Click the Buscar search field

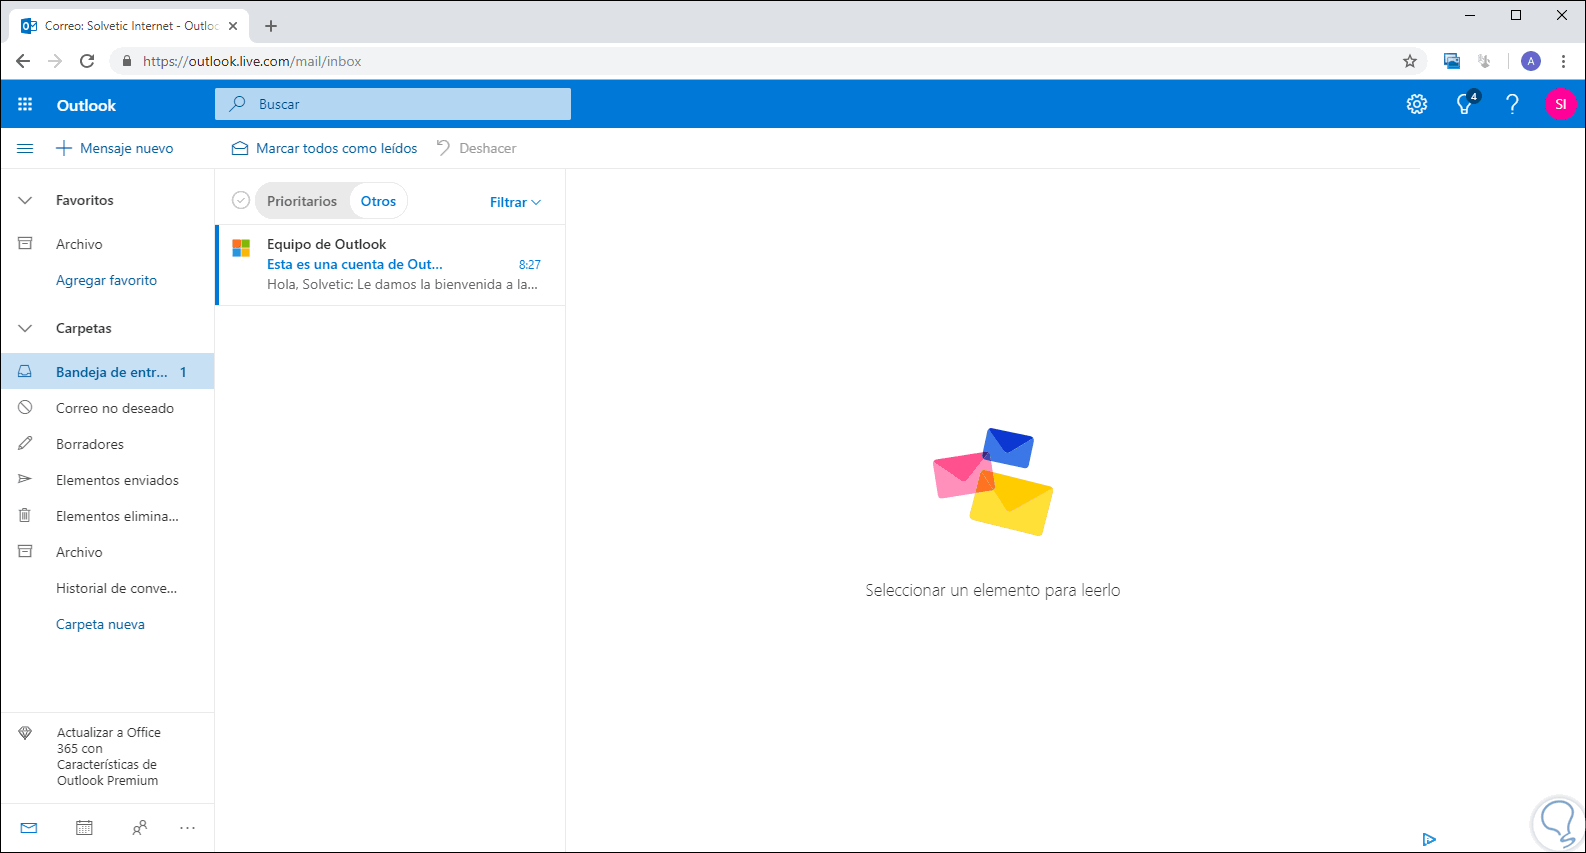click(x=393, y=104)
